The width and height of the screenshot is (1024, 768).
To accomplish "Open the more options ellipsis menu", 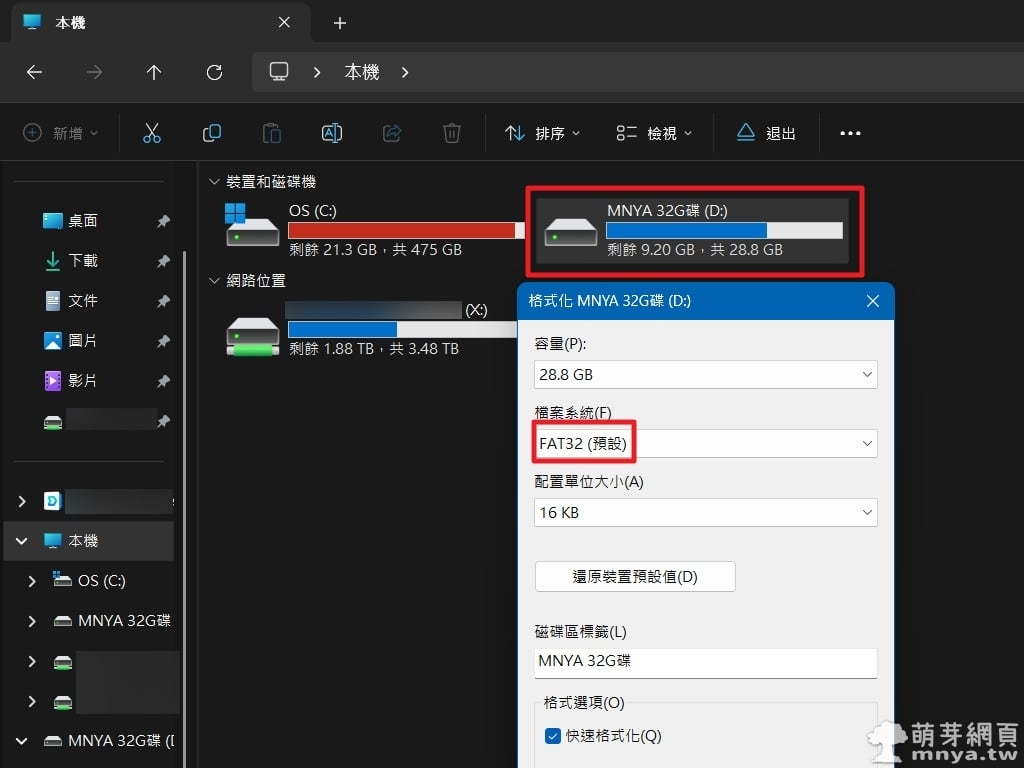I will tap(850, 133).
